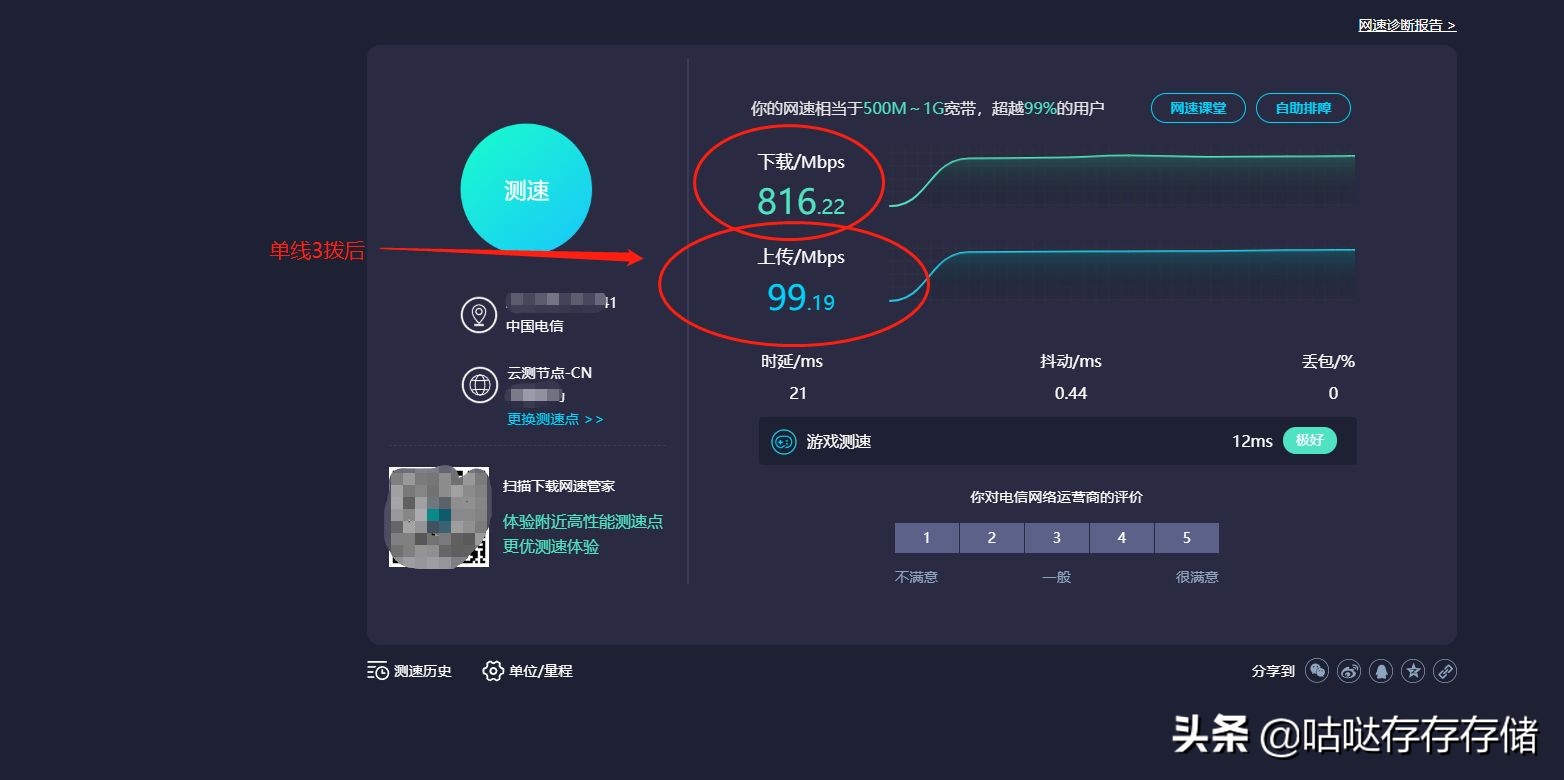Open 单位/量程 settings via the gear icon
Screen dimensions: 1564x780
click(x=493, y=671)
